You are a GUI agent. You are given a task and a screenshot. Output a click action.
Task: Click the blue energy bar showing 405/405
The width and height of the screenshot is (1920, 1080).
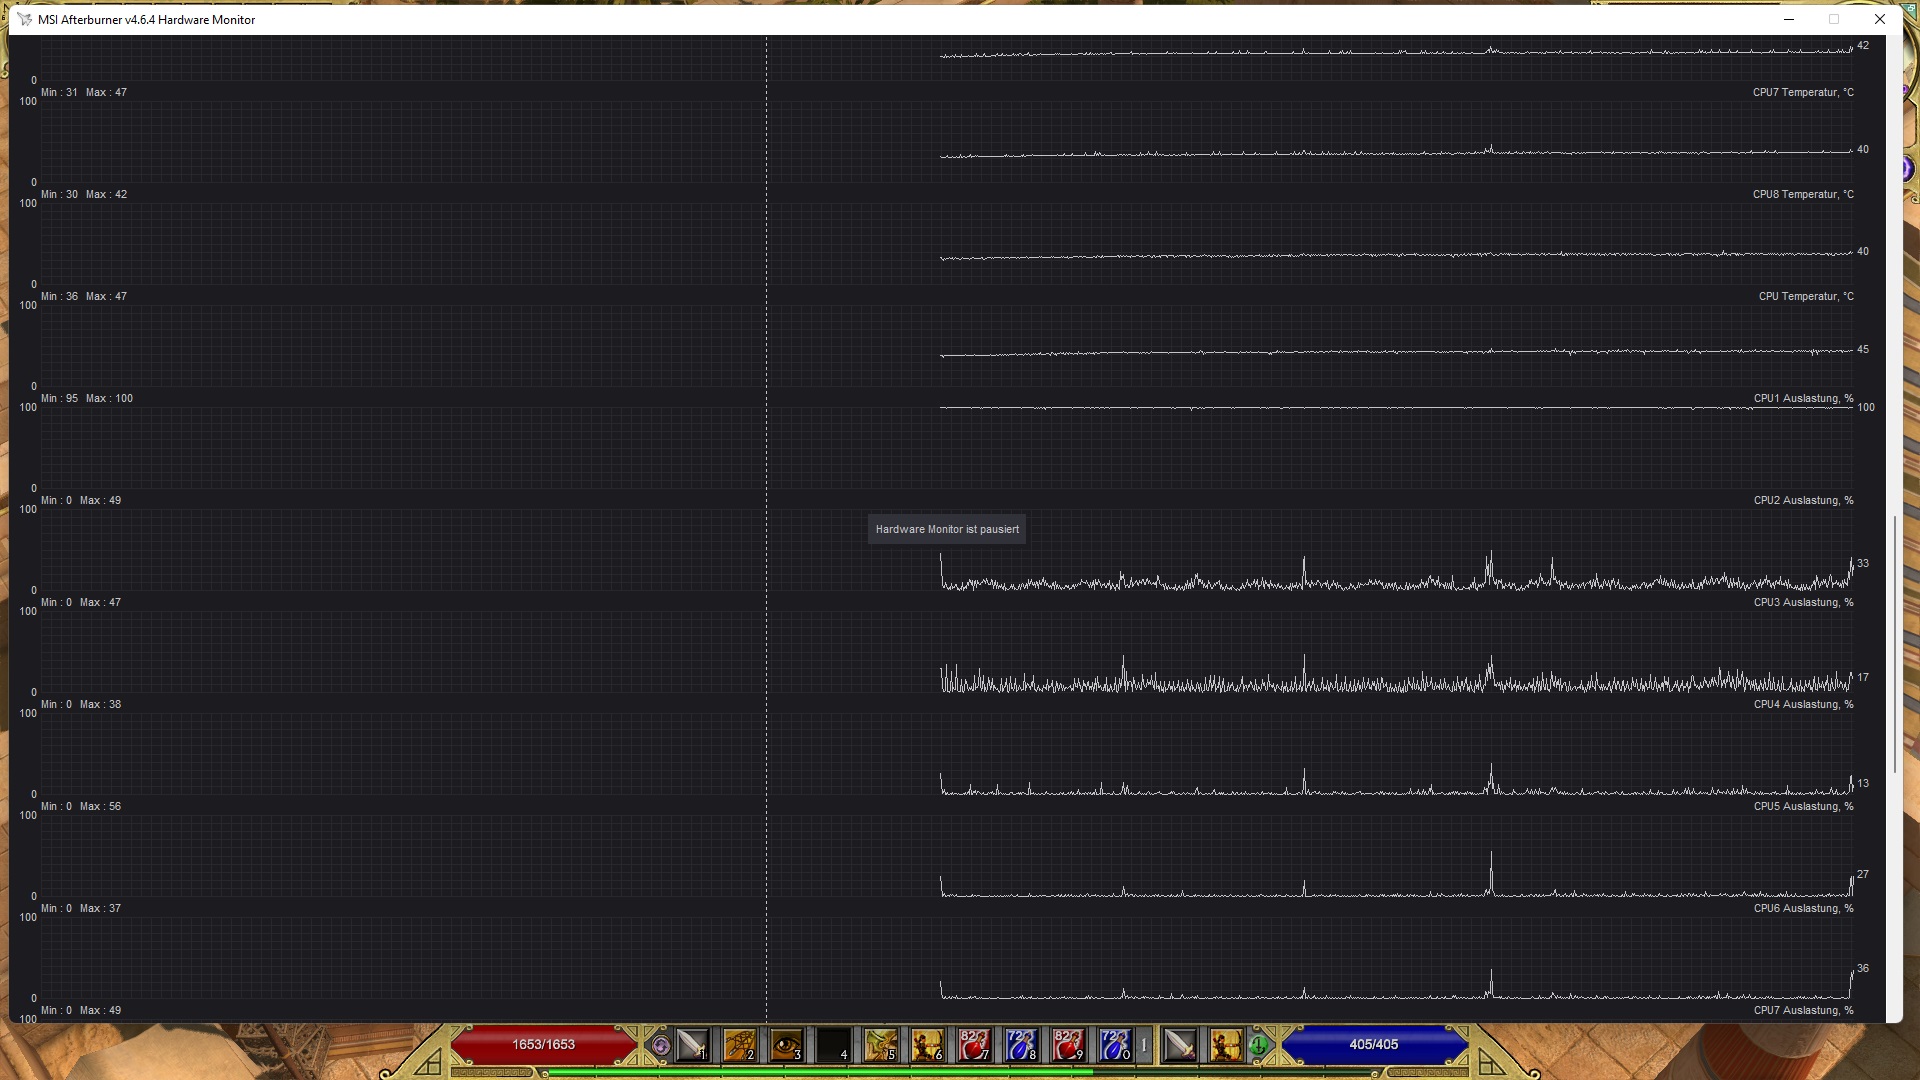pyautogui.click(x=1373, y=1045)
